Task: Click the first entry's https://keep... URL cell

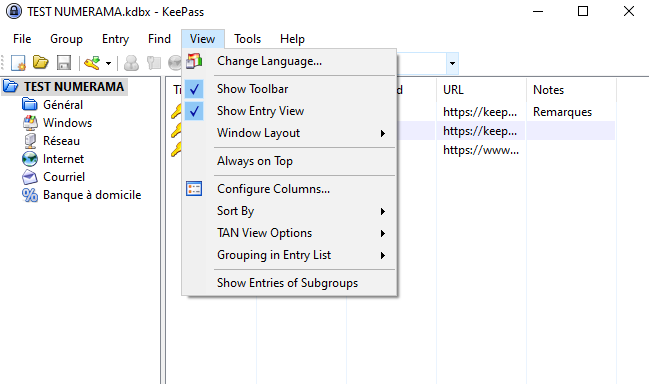Action: click(x=481, y=112)
